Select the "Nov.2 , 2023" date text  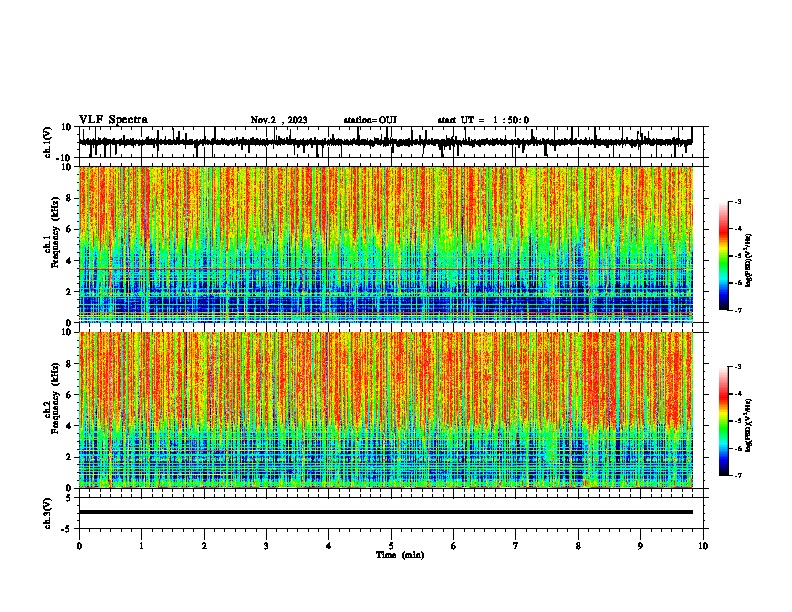click(279, 120)
